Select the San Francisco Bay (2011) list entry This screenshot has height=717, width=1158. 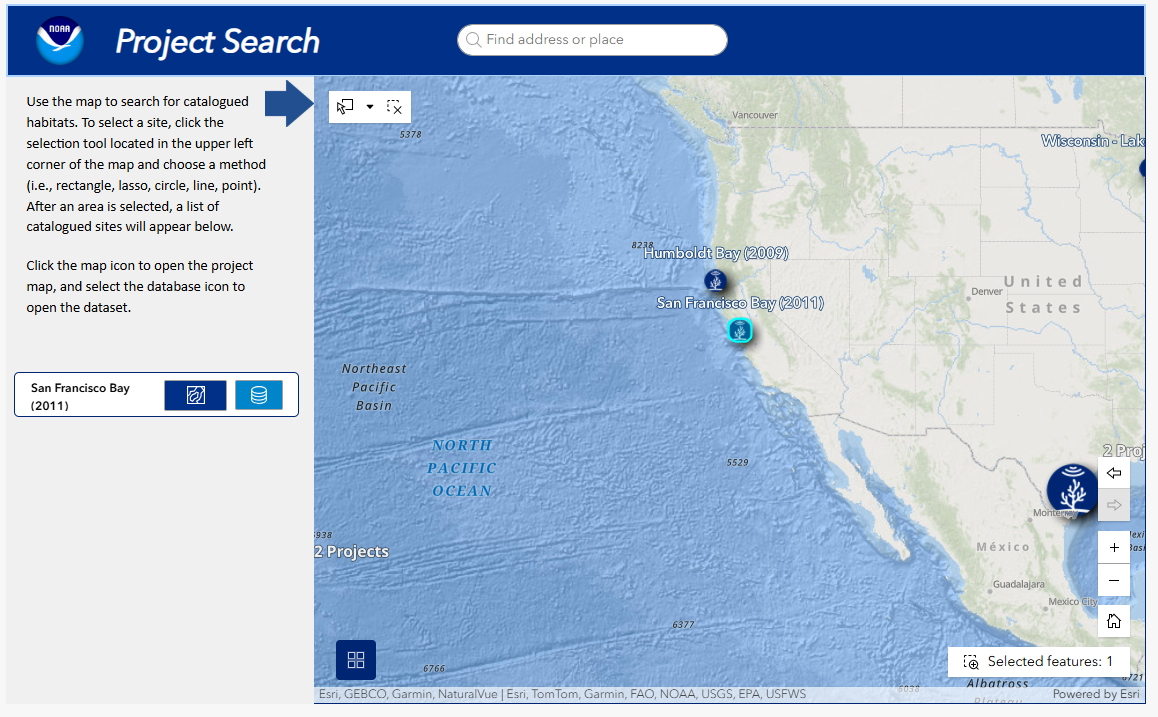point(80,396)
